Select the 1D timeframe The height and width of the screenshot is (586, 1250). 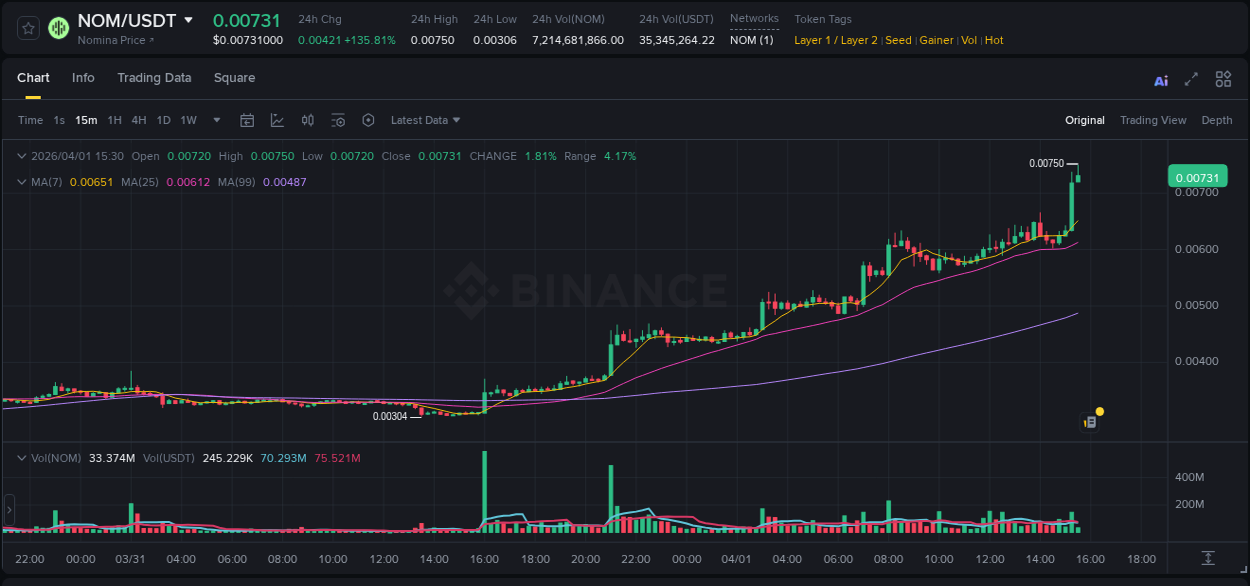coord(163,120)
